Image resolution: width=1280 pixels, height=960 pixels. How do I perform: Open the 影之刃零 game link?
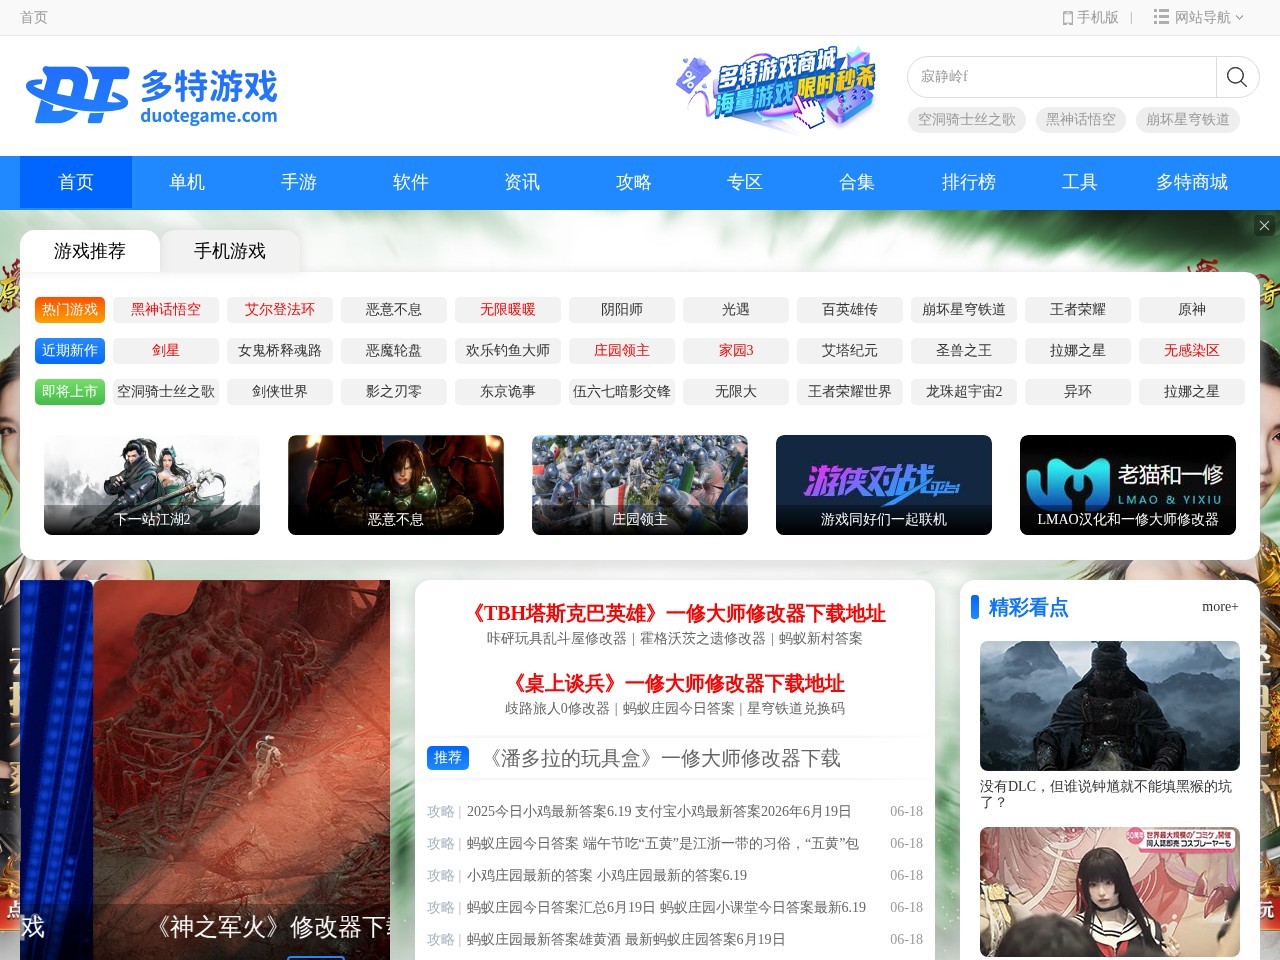(x=394, y=392)
